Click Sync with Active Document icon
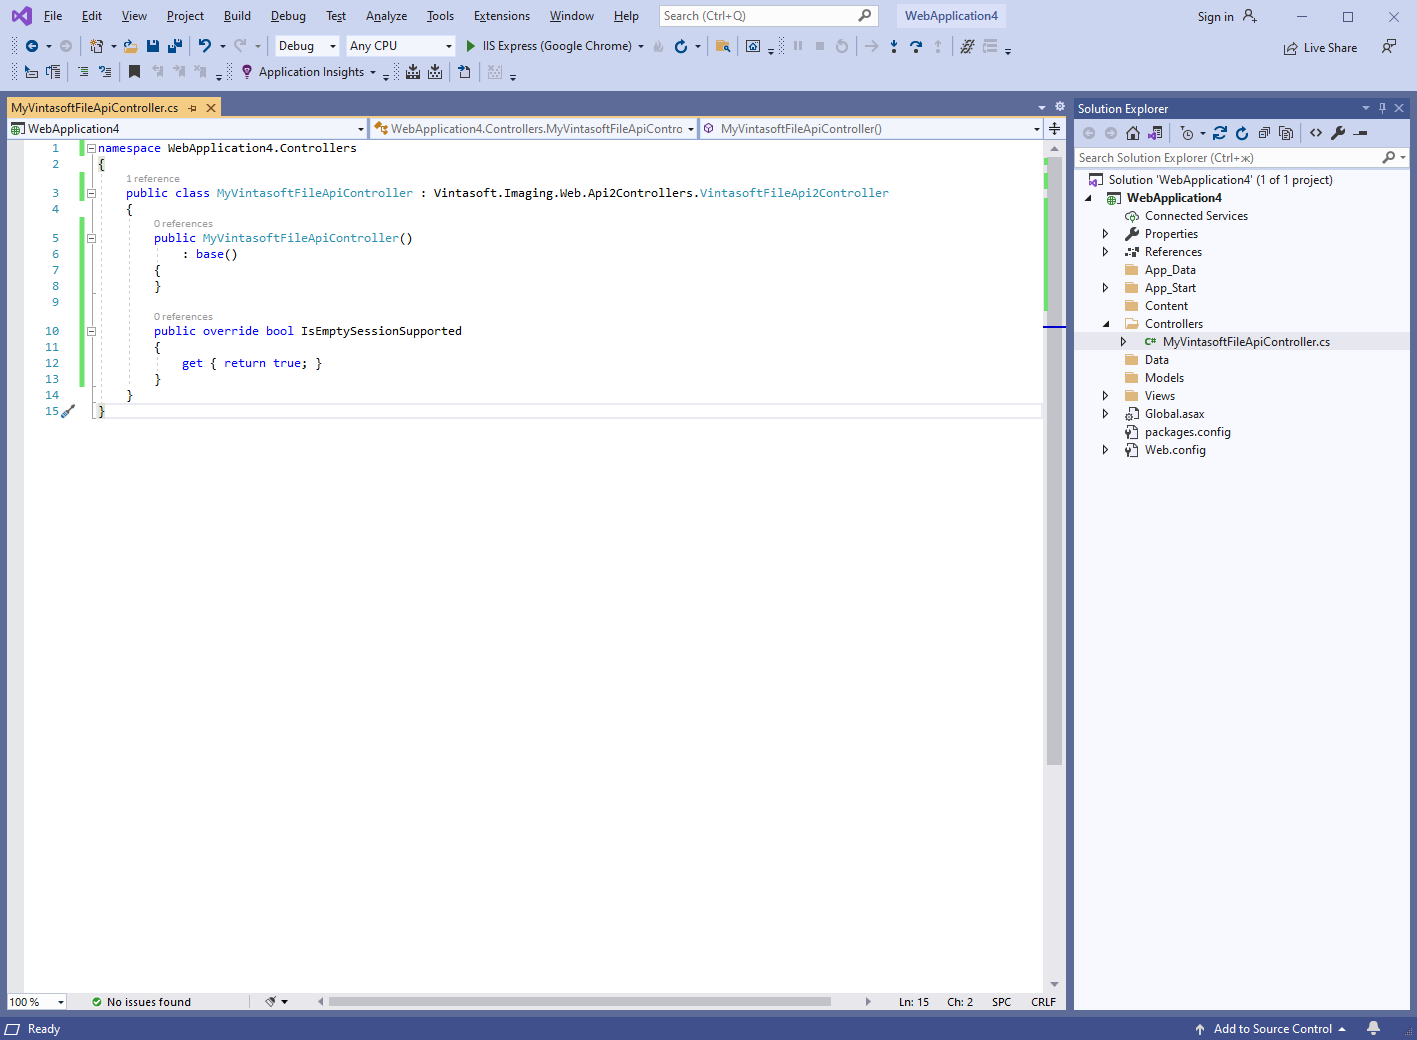This screenshot has width=1417, height=1040. pos(1220,133)
